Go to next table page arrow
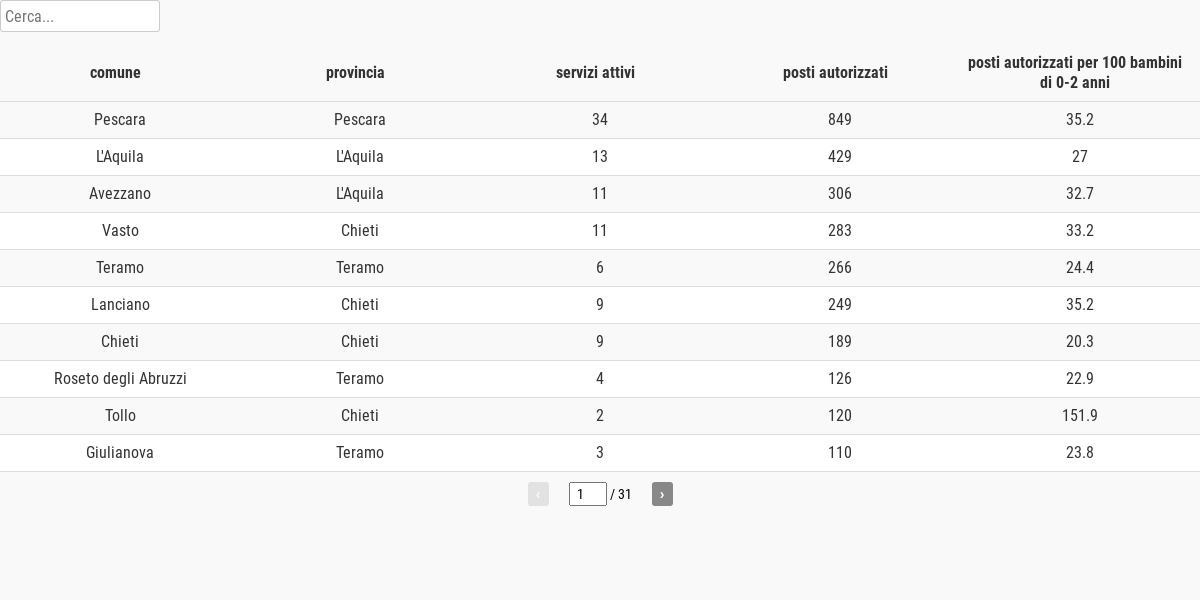Screen dimensions: 1200x600 pyautogui.click(x=662, y=494)
